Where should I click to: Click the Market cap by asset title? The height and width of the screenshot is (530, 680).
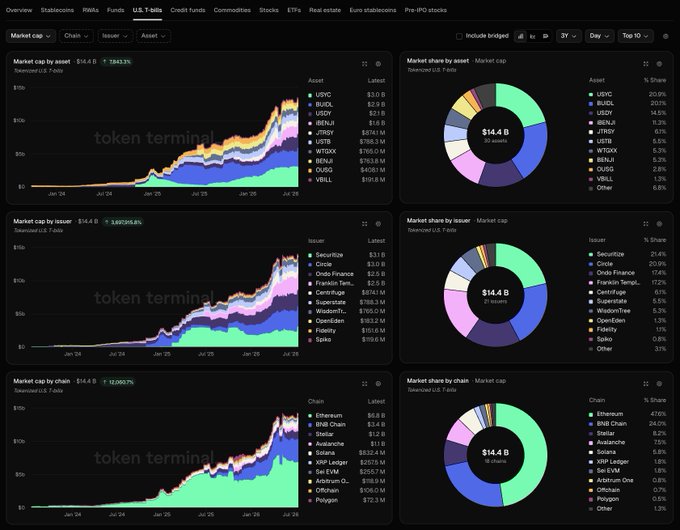42,62
